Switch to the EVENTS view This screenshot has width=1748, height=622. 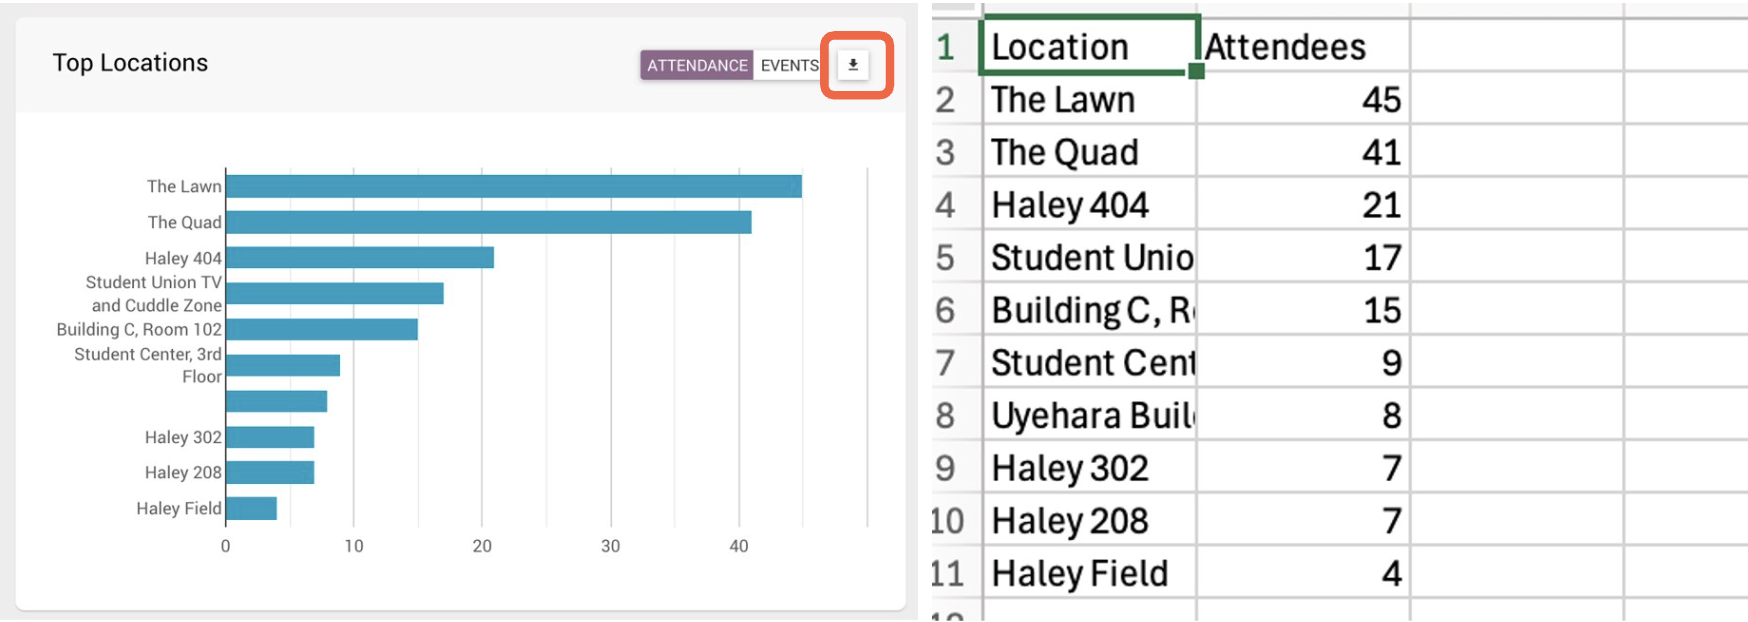coord(789,65)
